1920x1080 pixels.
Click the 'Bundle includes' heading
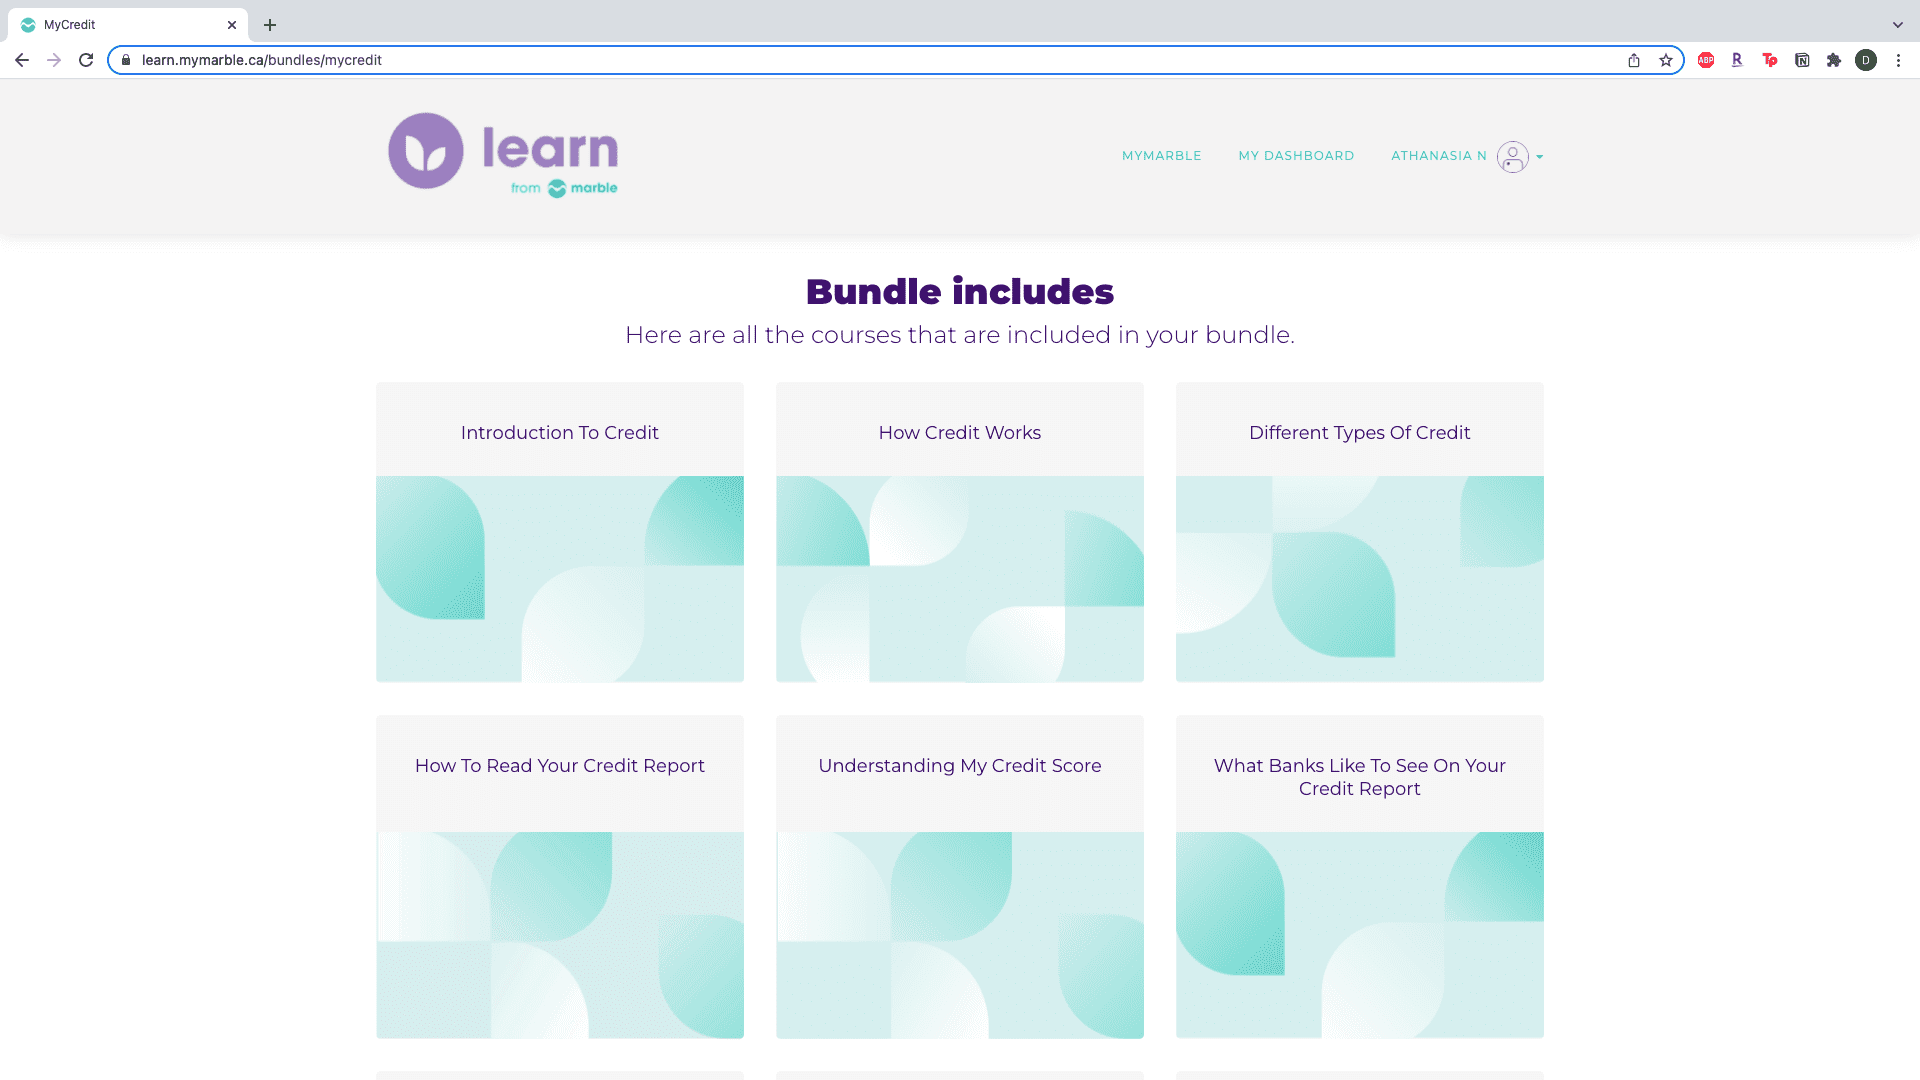click(x=960, y=292)
